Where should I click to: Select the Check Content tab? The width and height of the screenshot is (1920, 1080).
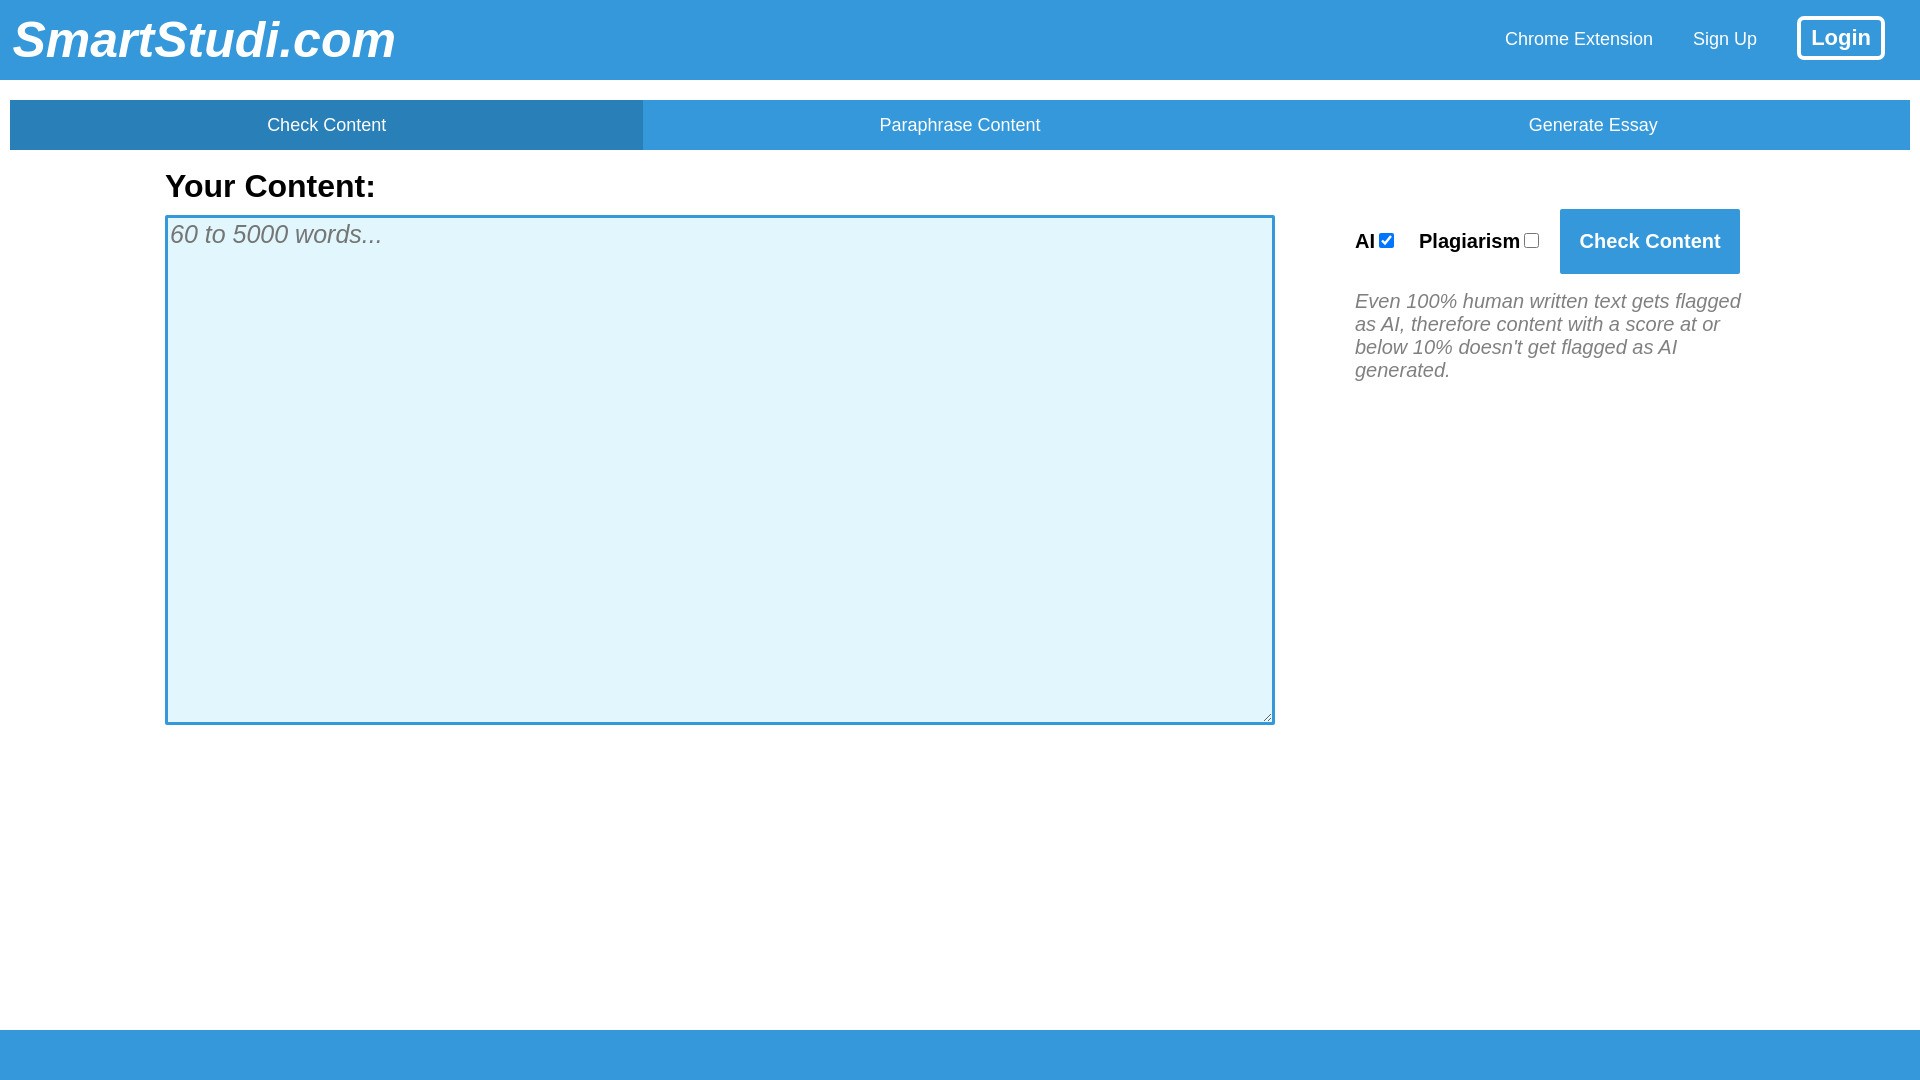(326, 124)
